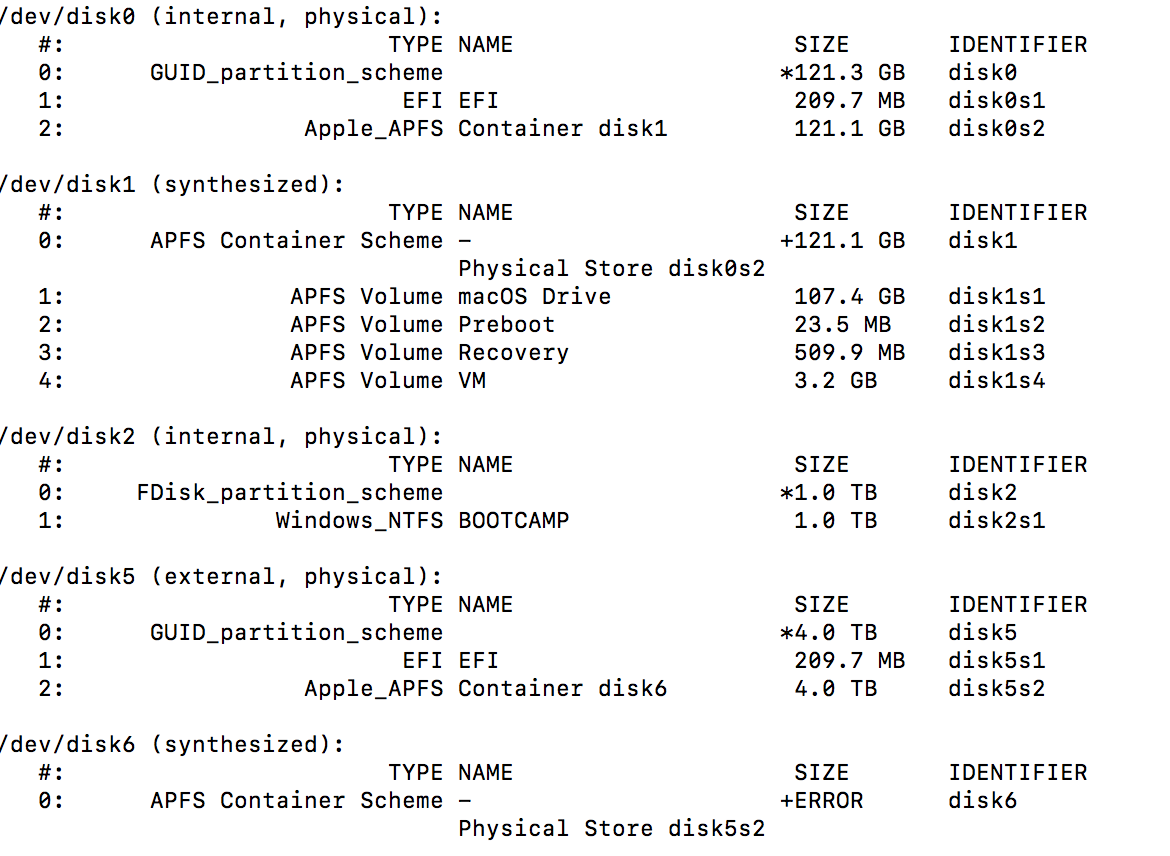Click the Container disk6 name
The height and width of the screenshot is (856, 1170).
562,689
